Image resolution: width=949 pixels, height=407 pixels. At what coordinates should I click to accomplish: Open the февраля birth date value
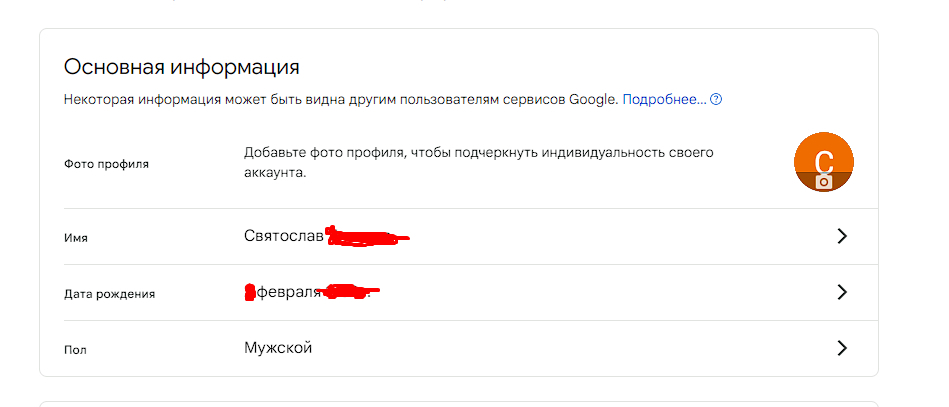click(x=289, y=293)
